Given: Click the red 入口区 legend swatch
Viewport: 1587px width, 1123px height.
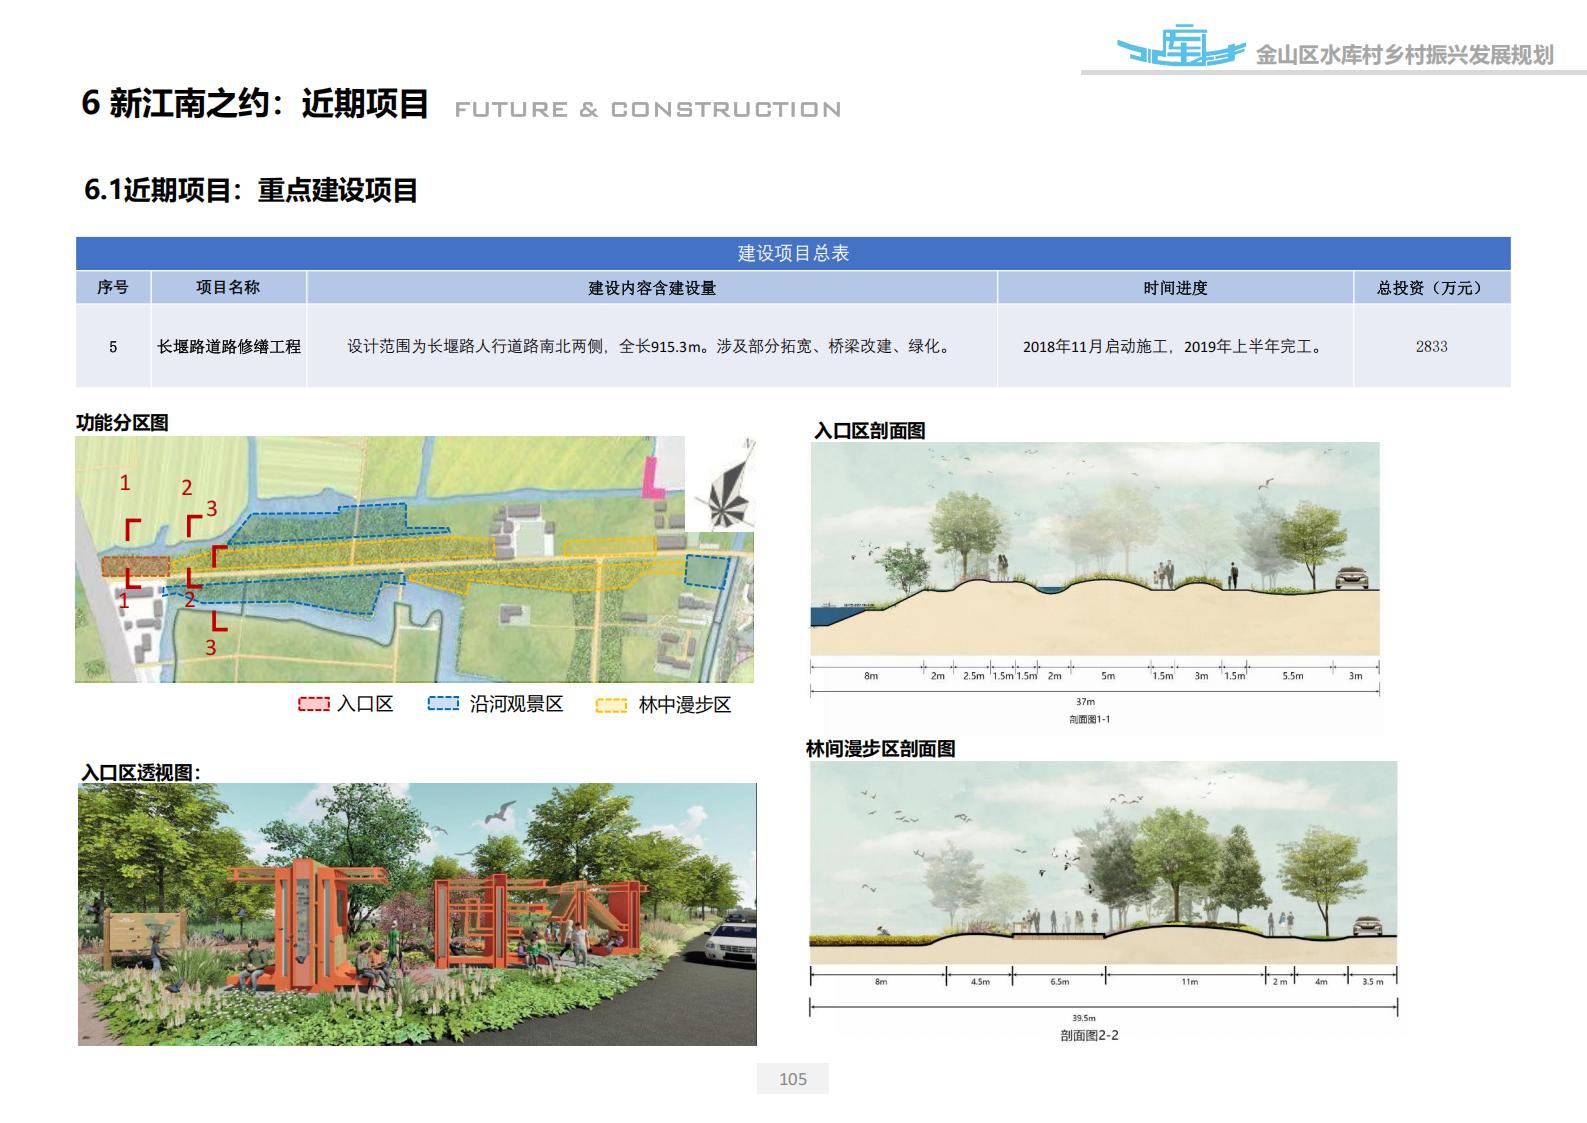Looking at the screenshot, I should pos(313,704).
